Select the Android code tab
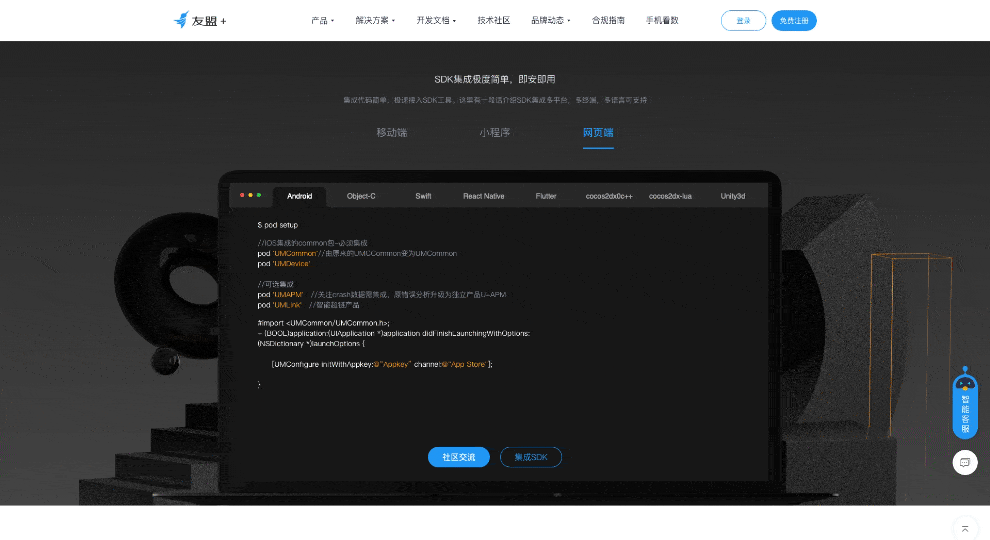Screen dimensions: 990x540 (299, 196)
